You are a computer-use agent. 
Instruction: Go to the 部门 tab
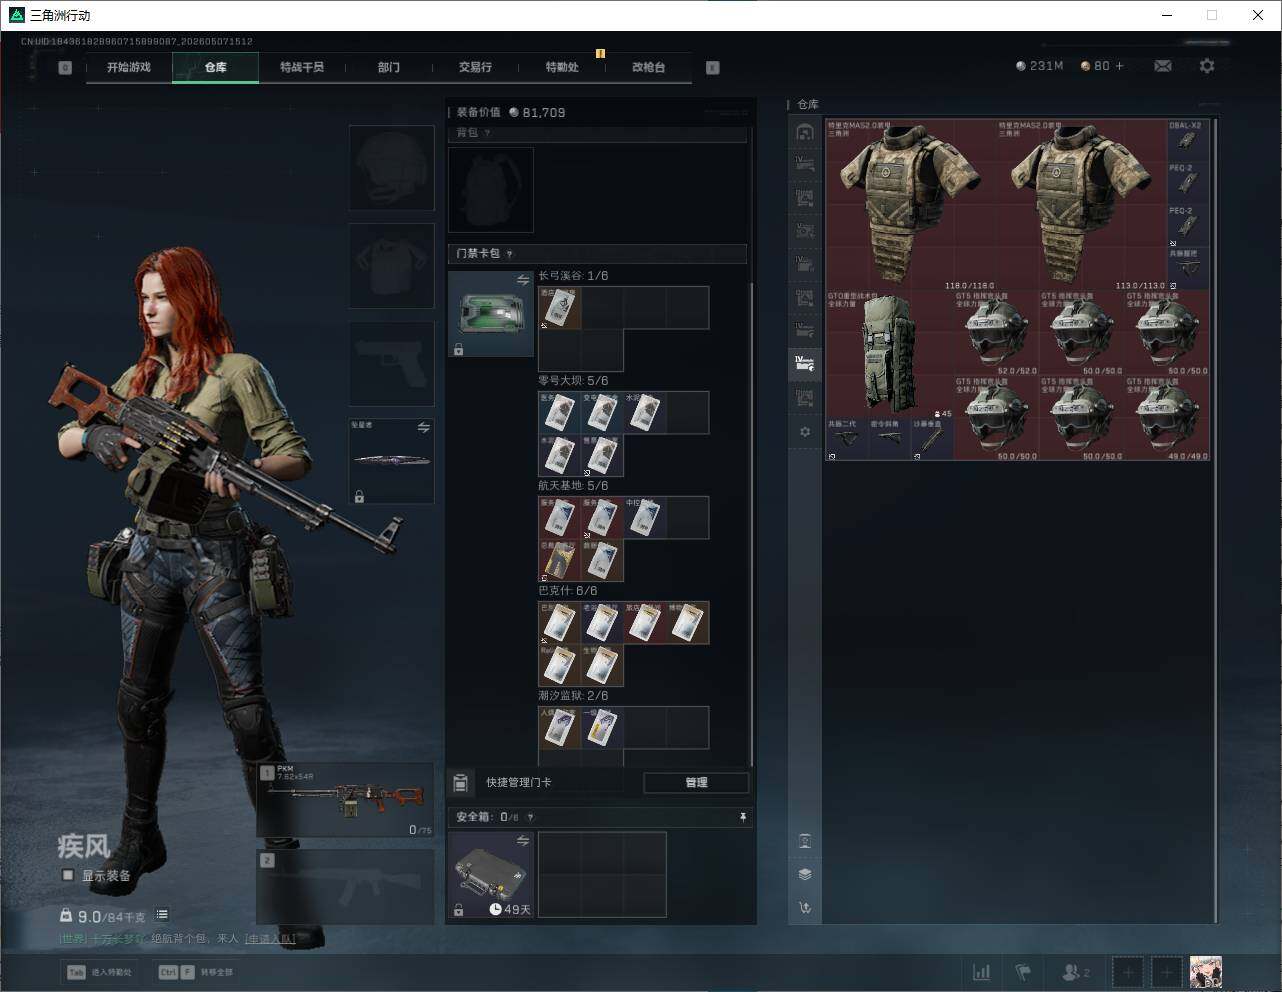coord(389,67)
